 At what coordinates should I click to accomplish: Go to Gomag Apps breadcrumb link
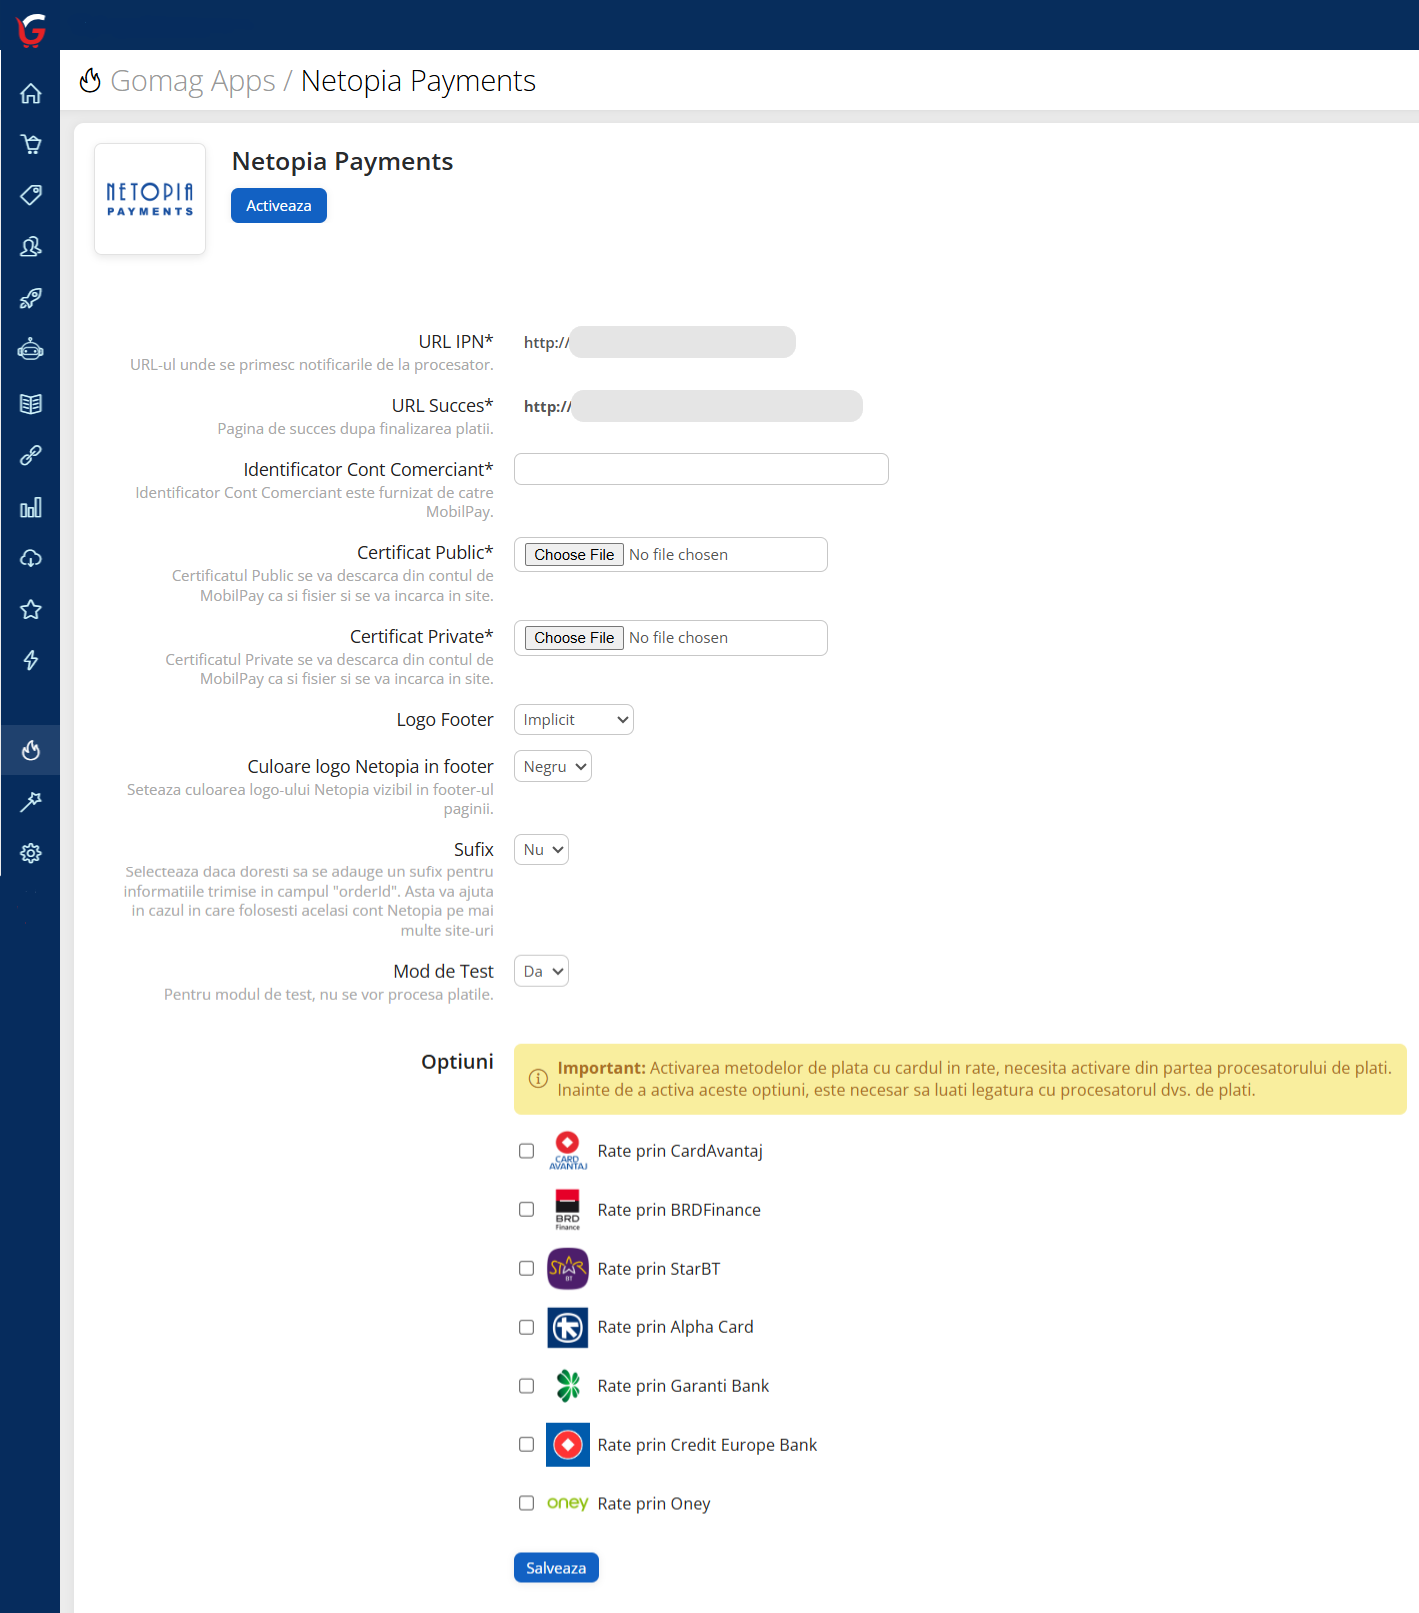click(x=193, y=81)
